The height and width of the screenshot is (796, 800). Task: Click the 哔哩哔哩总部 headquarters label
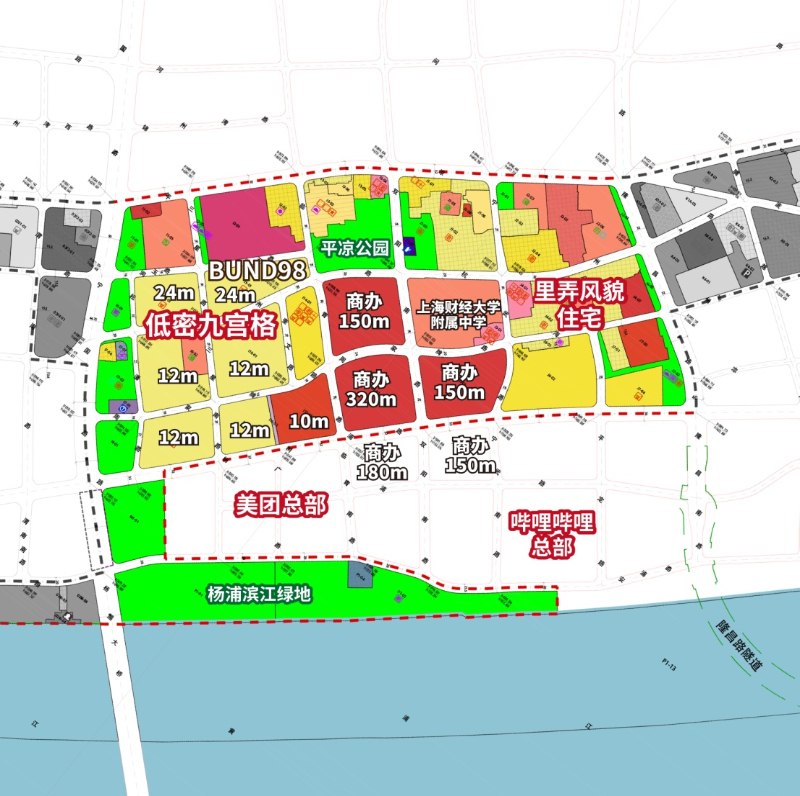pos(552,534)
